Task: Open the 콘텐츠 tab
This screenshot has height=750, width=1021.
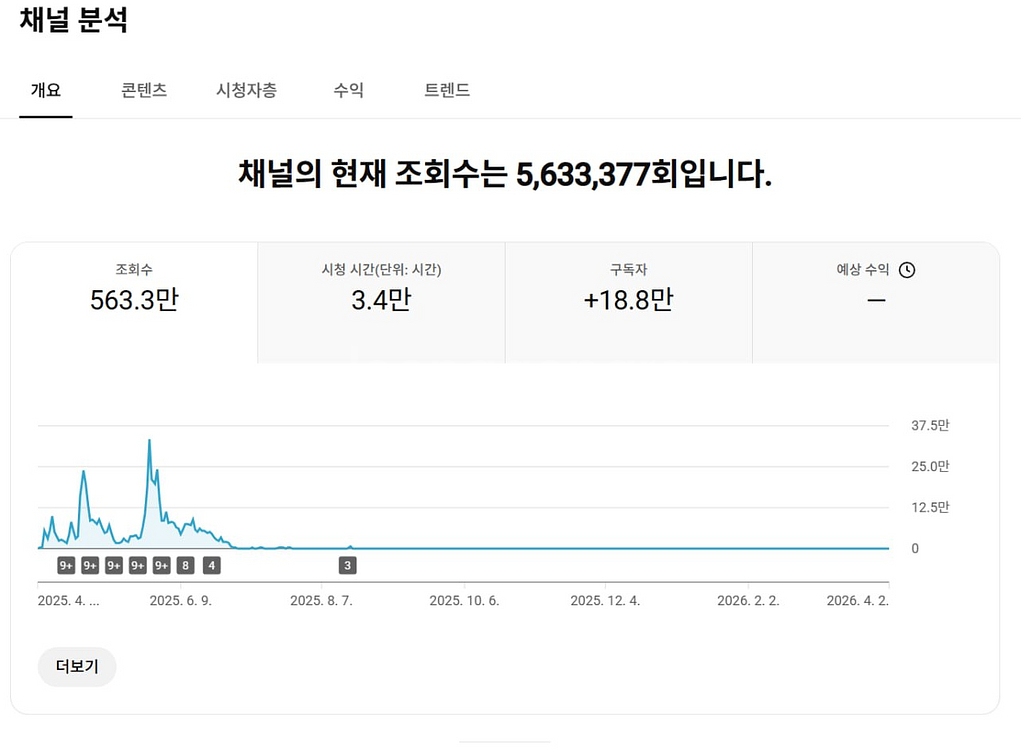Action: coord(144,90)
